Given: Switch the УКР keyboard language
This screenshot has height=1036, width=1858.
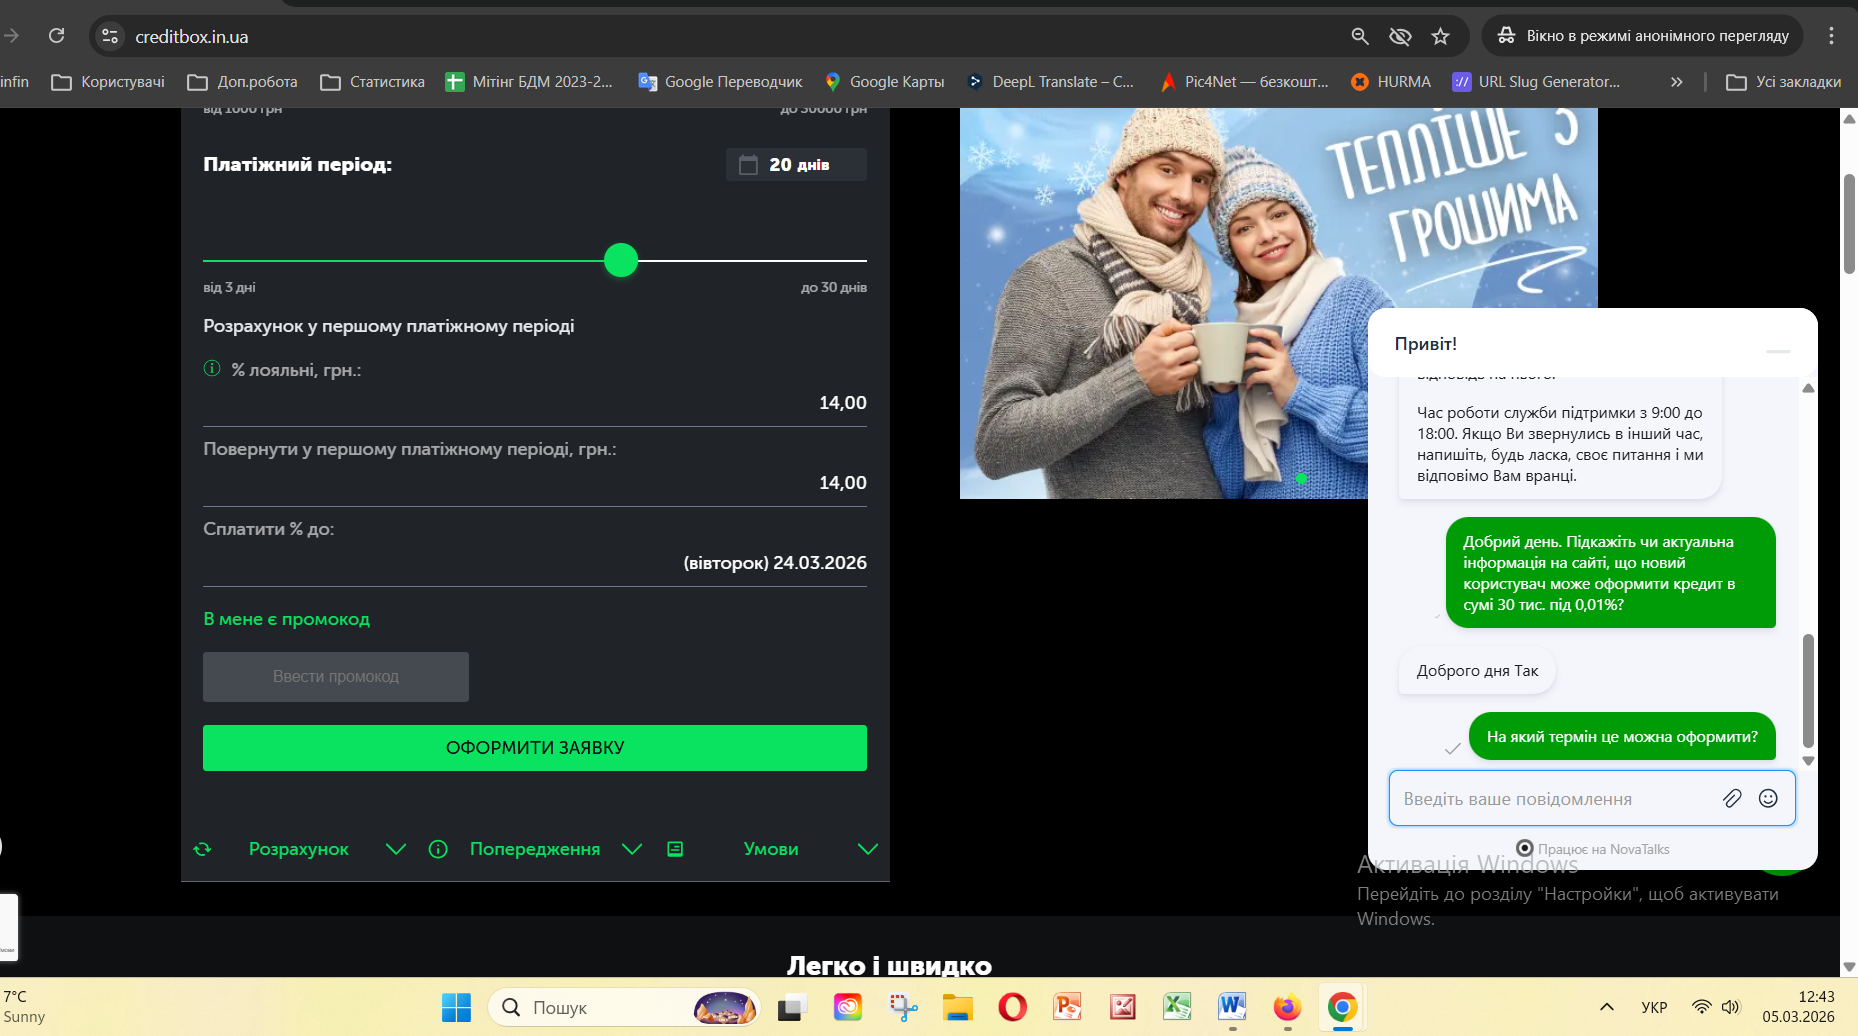Looking at the screenshot, I should (x=1655, y=1007).
